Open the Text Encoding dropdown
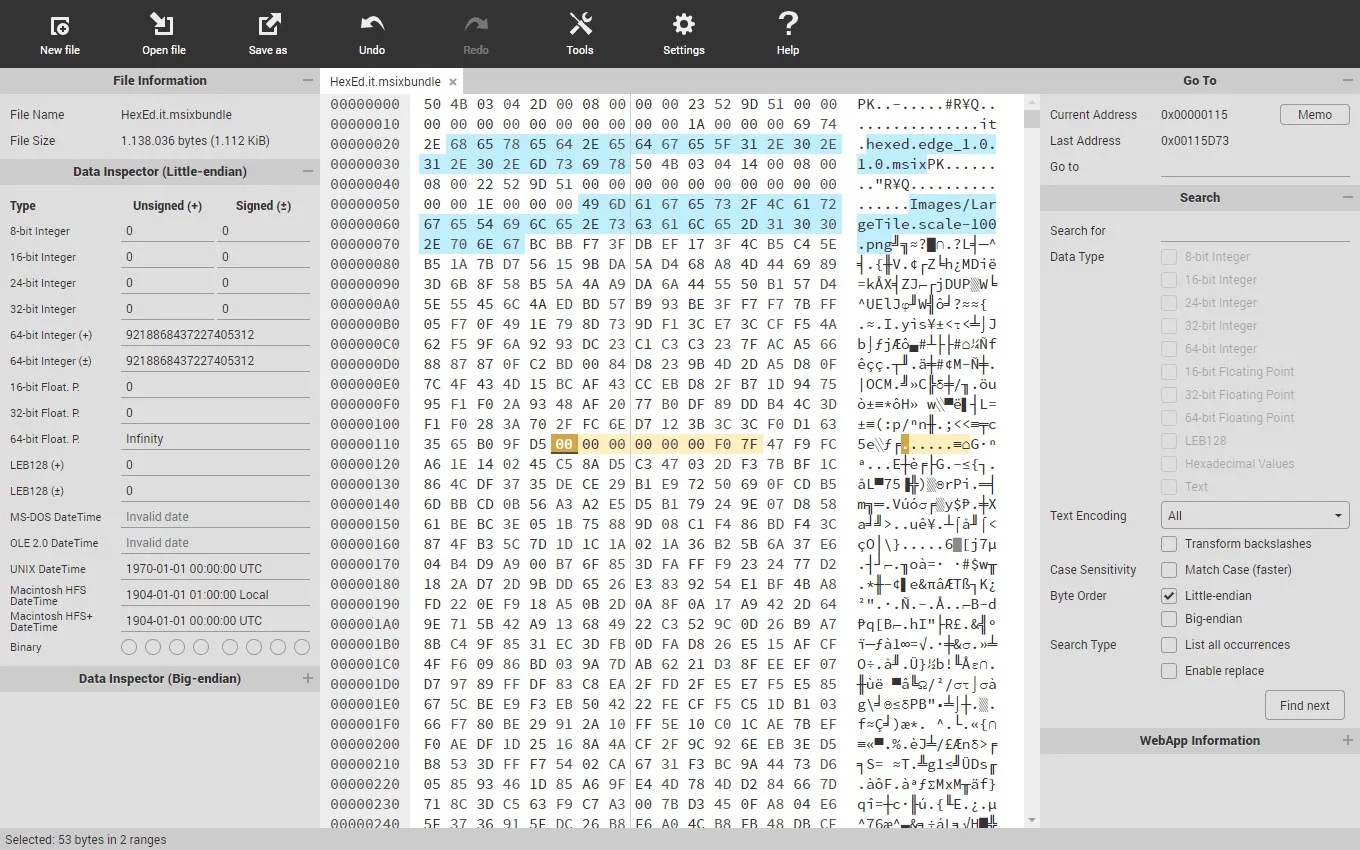 (x=1255, y=516)
